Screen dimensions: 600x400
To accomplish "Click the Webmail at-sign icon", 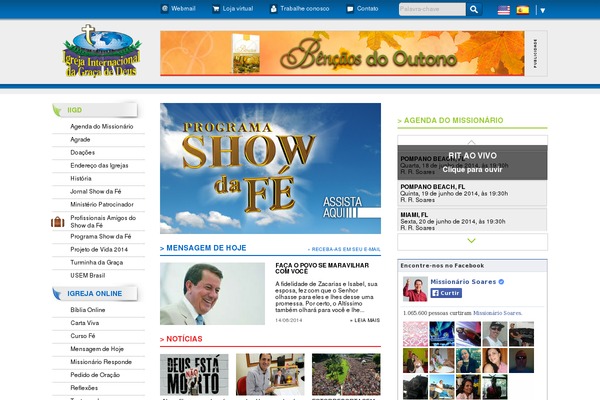I will tap(165, 8).
